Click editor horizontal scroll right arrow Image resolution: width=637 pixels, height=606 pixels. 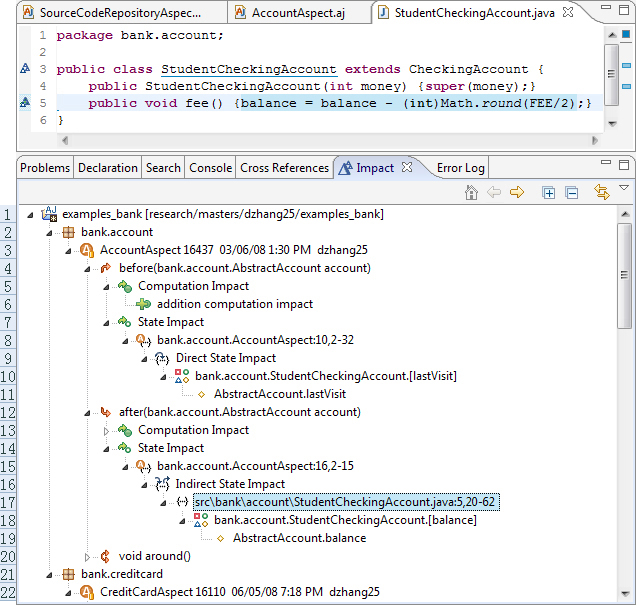tap(595, 141)
